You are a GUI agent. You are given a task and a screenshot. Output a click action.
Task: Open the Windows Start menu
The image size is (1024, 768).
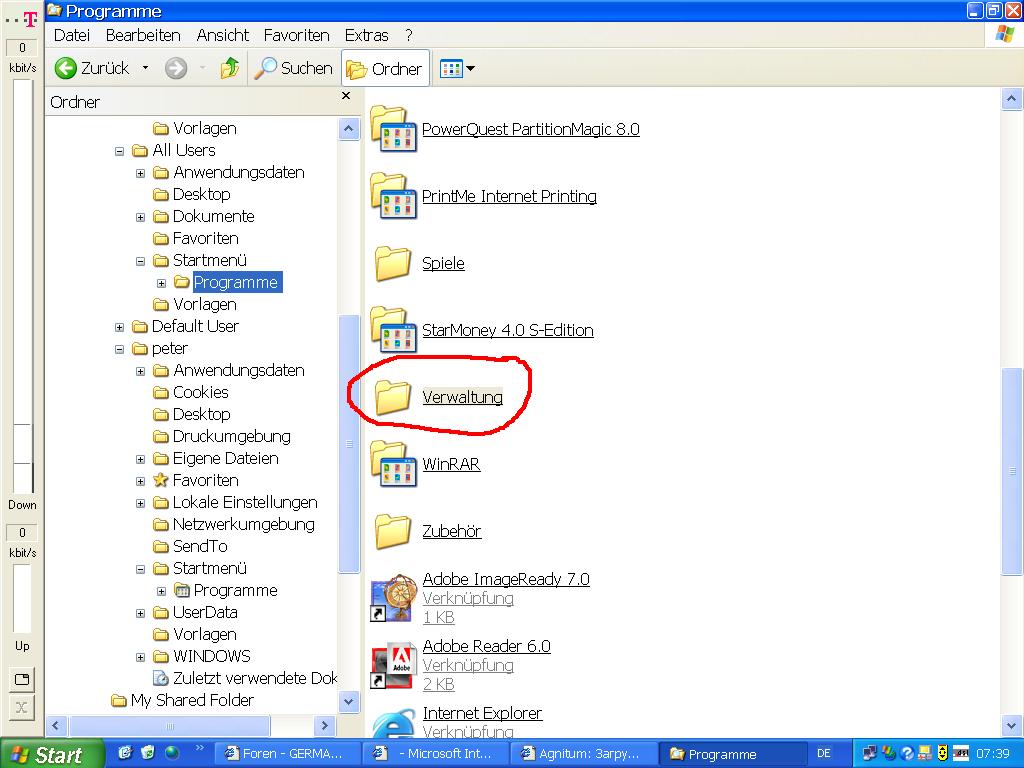coord(51,754)
